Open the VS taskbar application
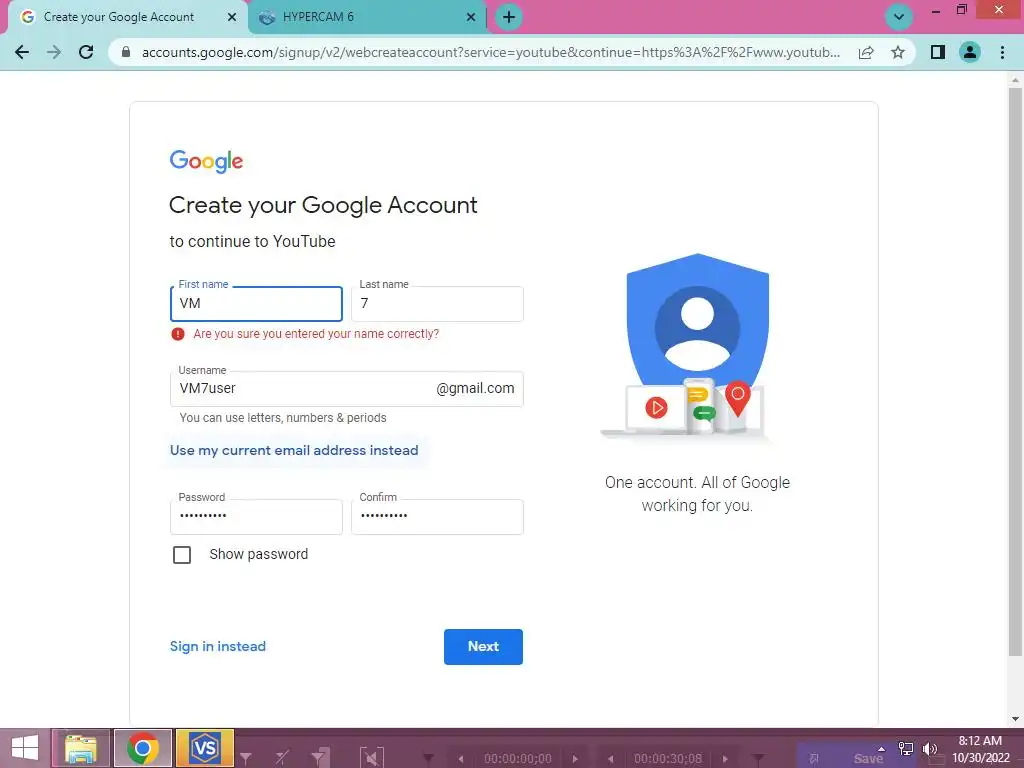The width and height of the screenshot is (1024, 768). 205,748
